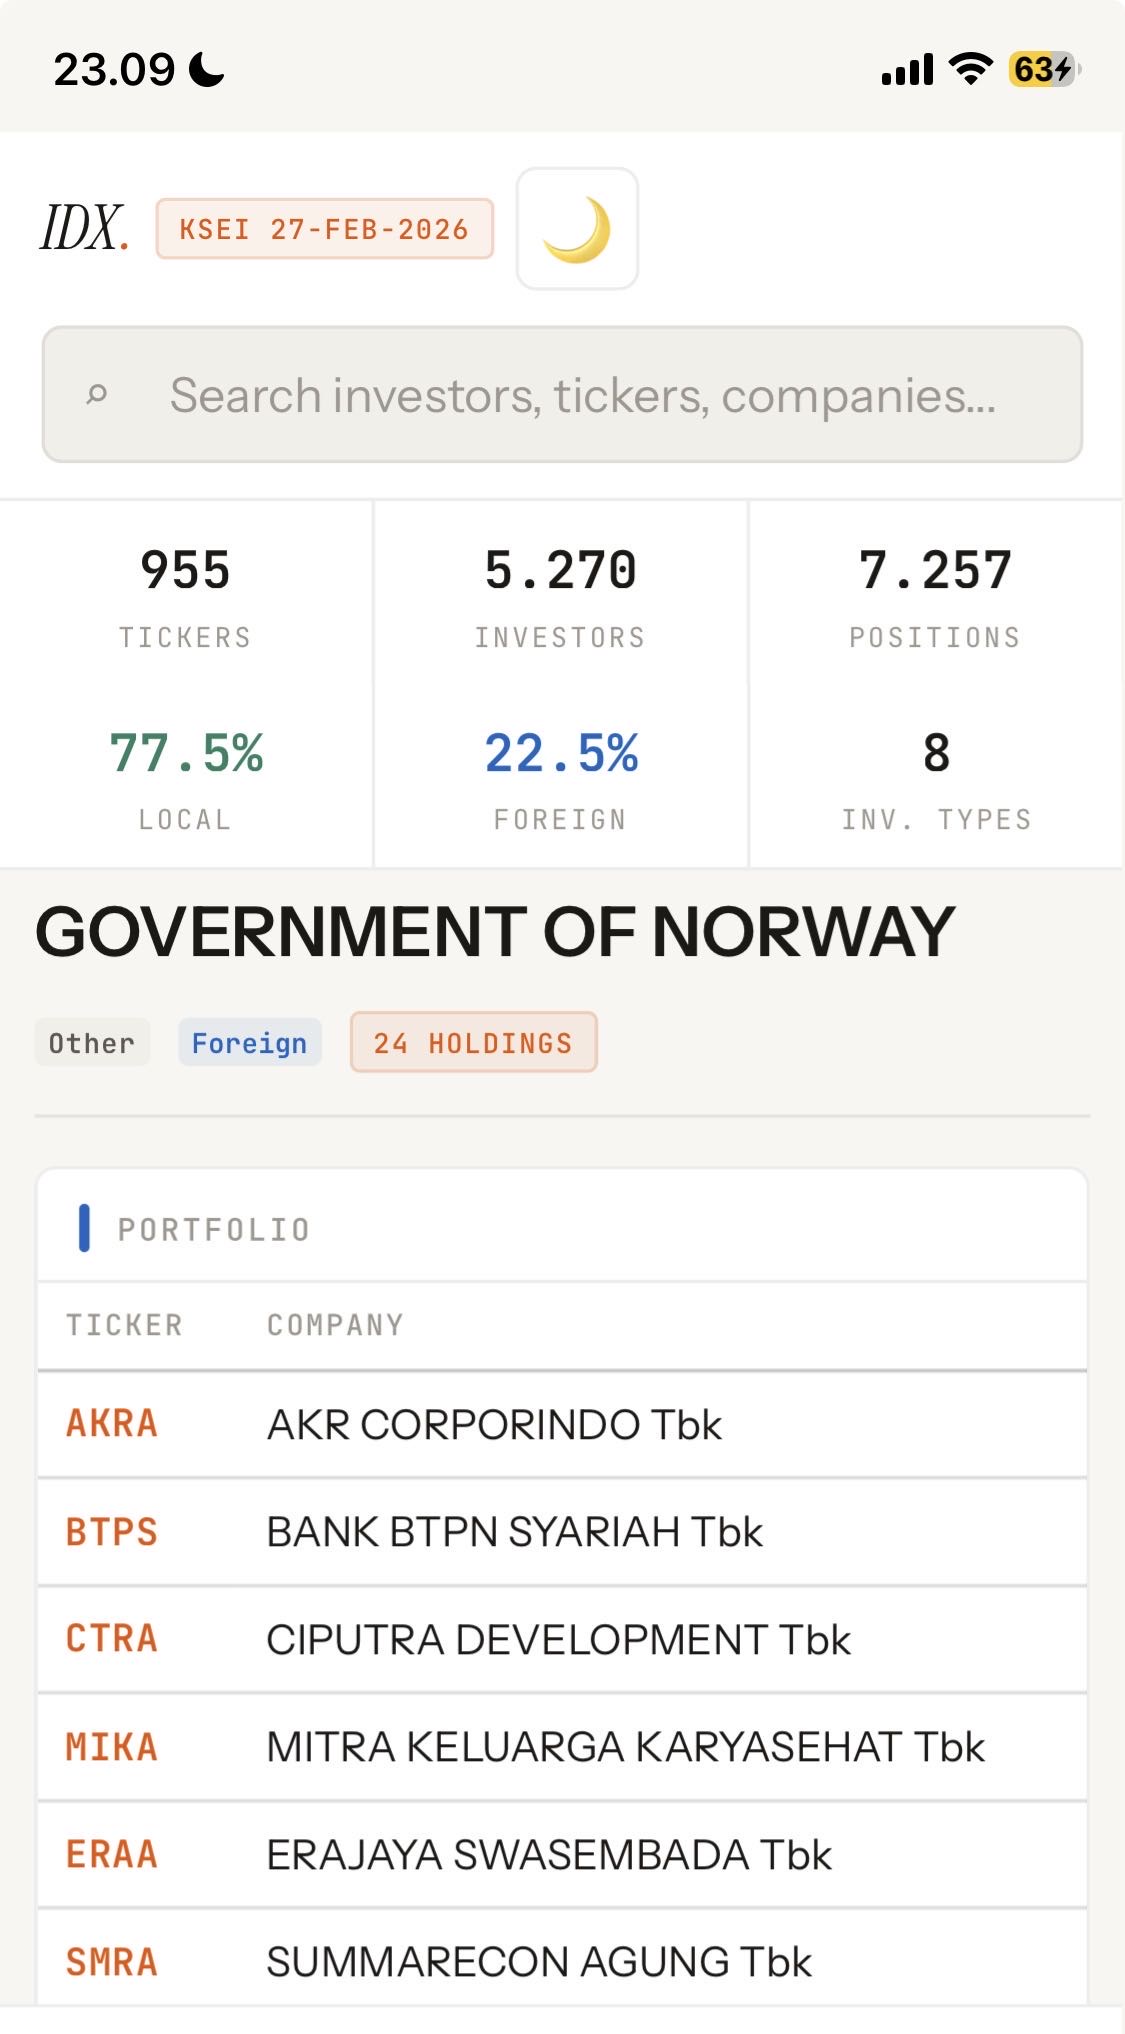Viewport: 1125px width, 2034px height.
Task: Click the Other investor type tag
Action: pos(92,1043)
